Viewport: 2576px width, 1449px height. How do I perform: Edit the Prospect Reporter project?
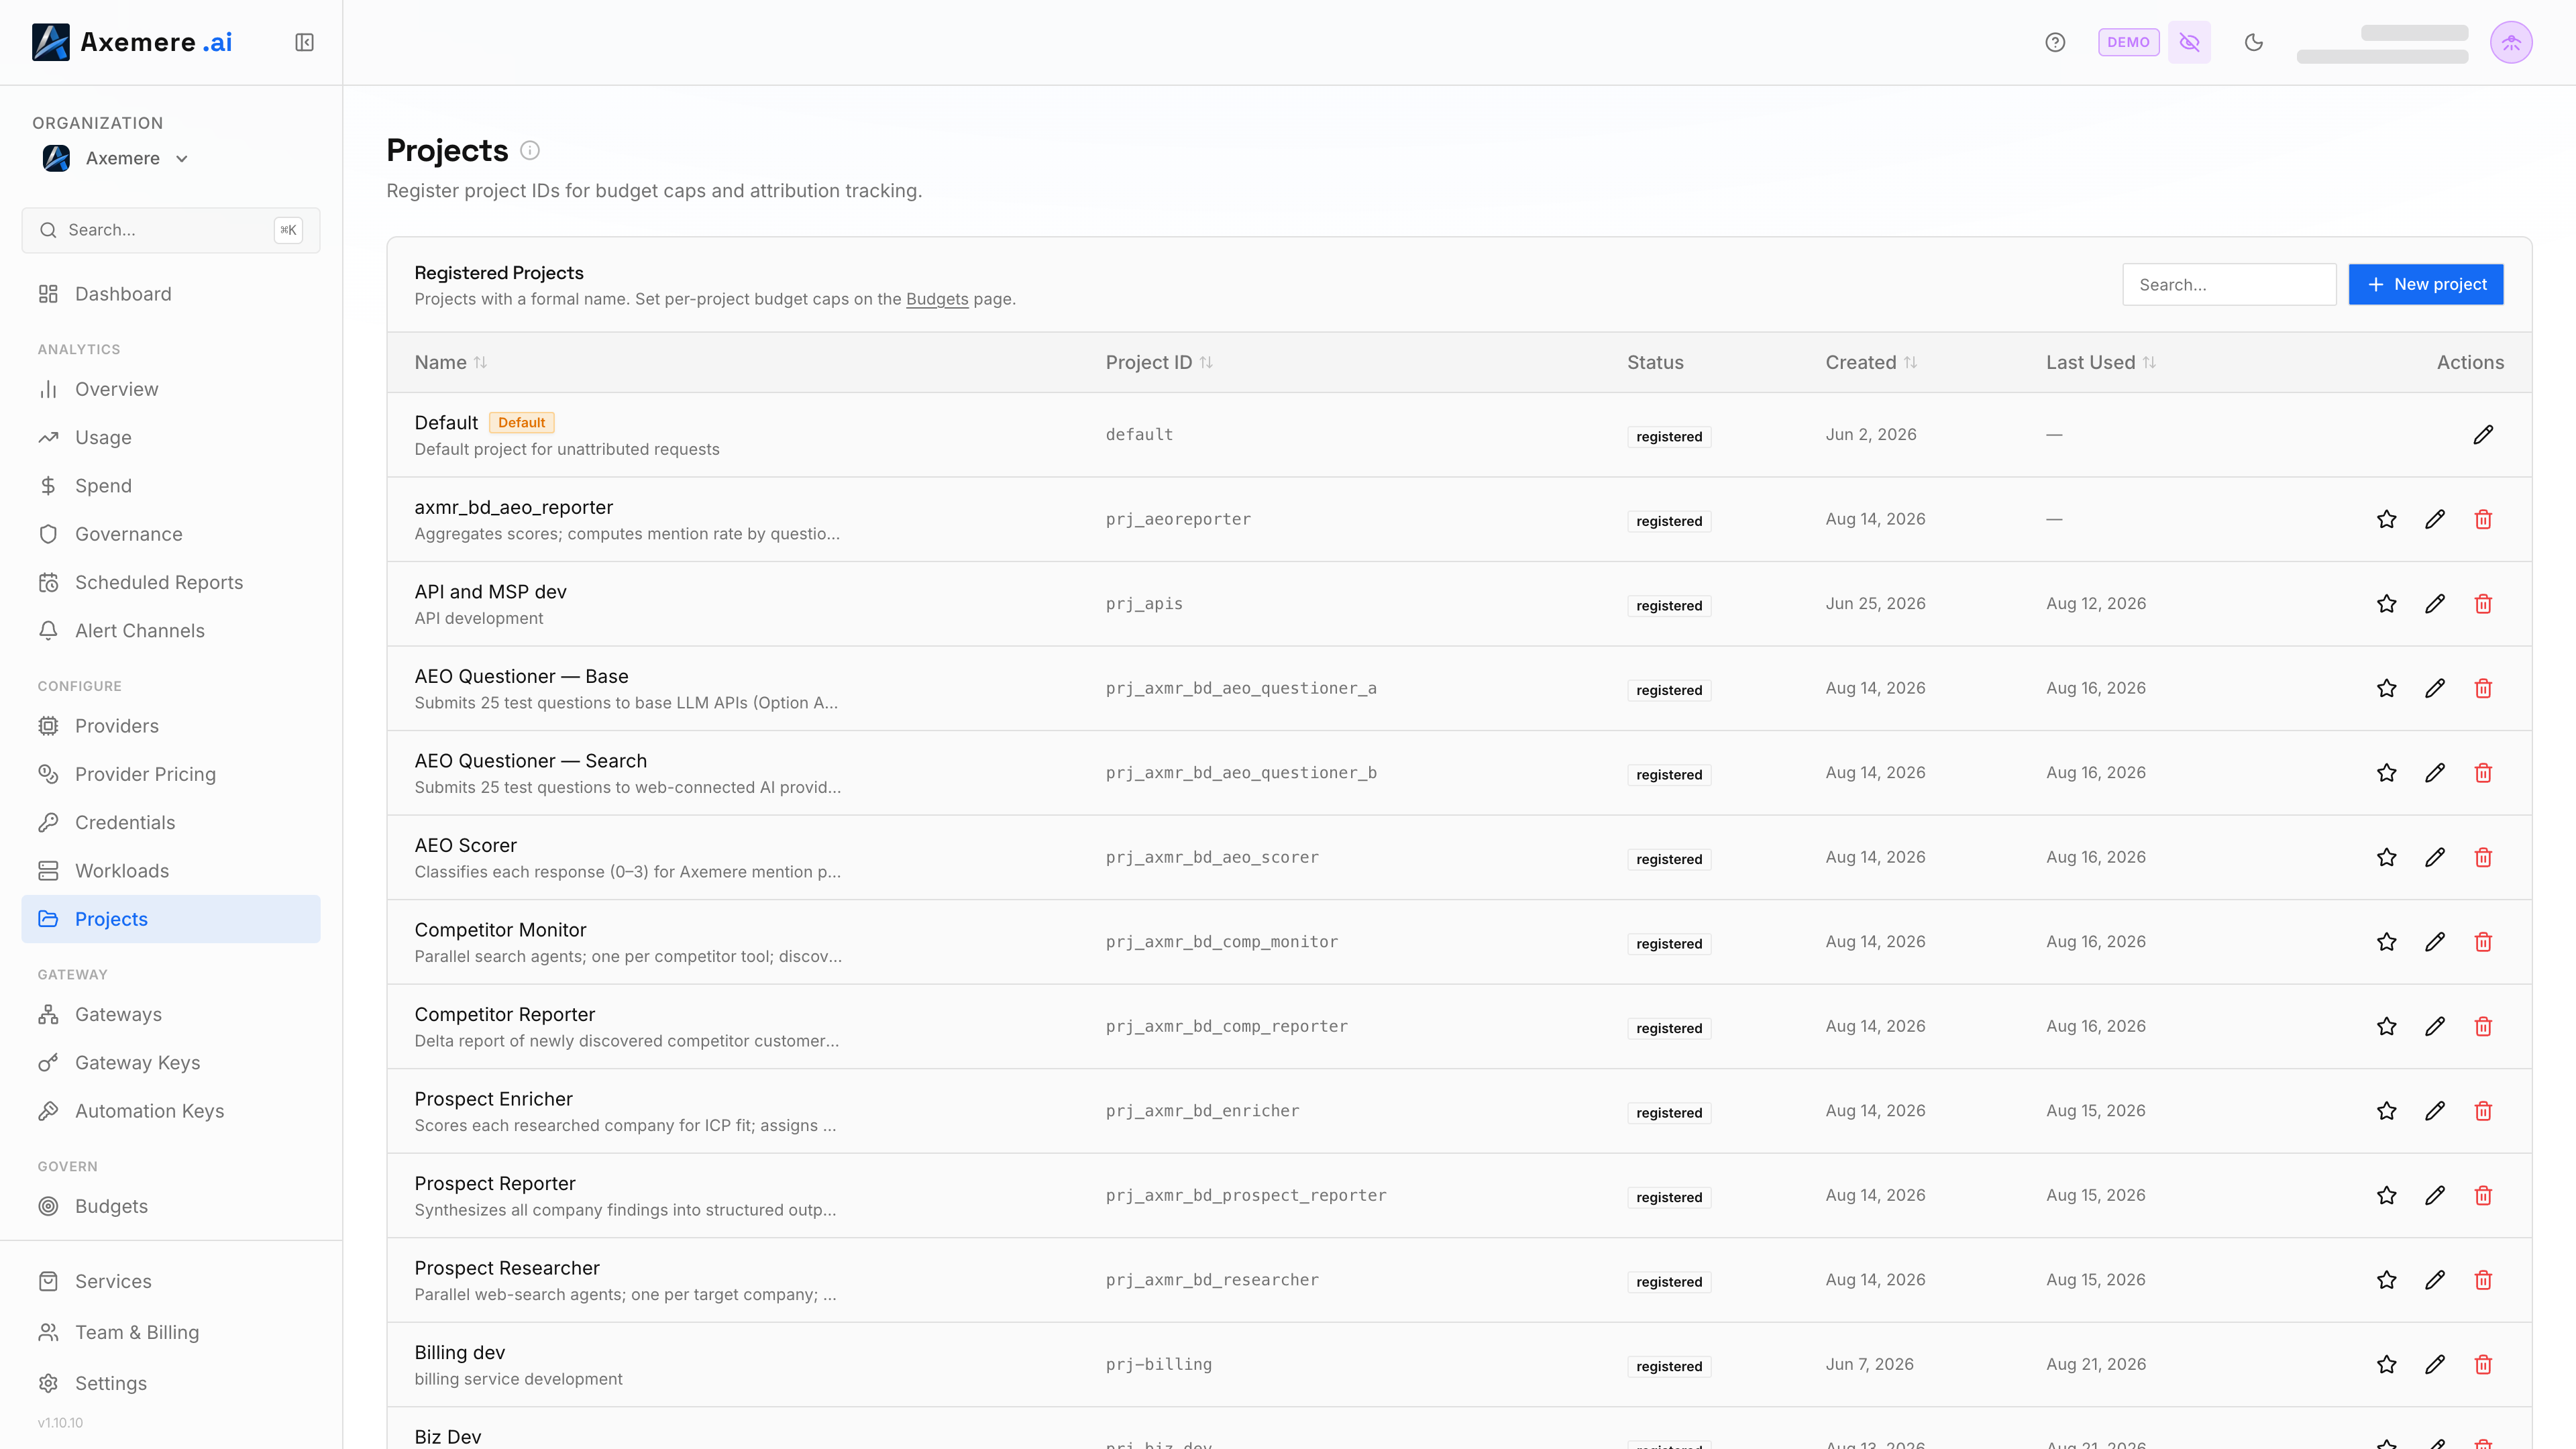[x=2435, y=1195]
